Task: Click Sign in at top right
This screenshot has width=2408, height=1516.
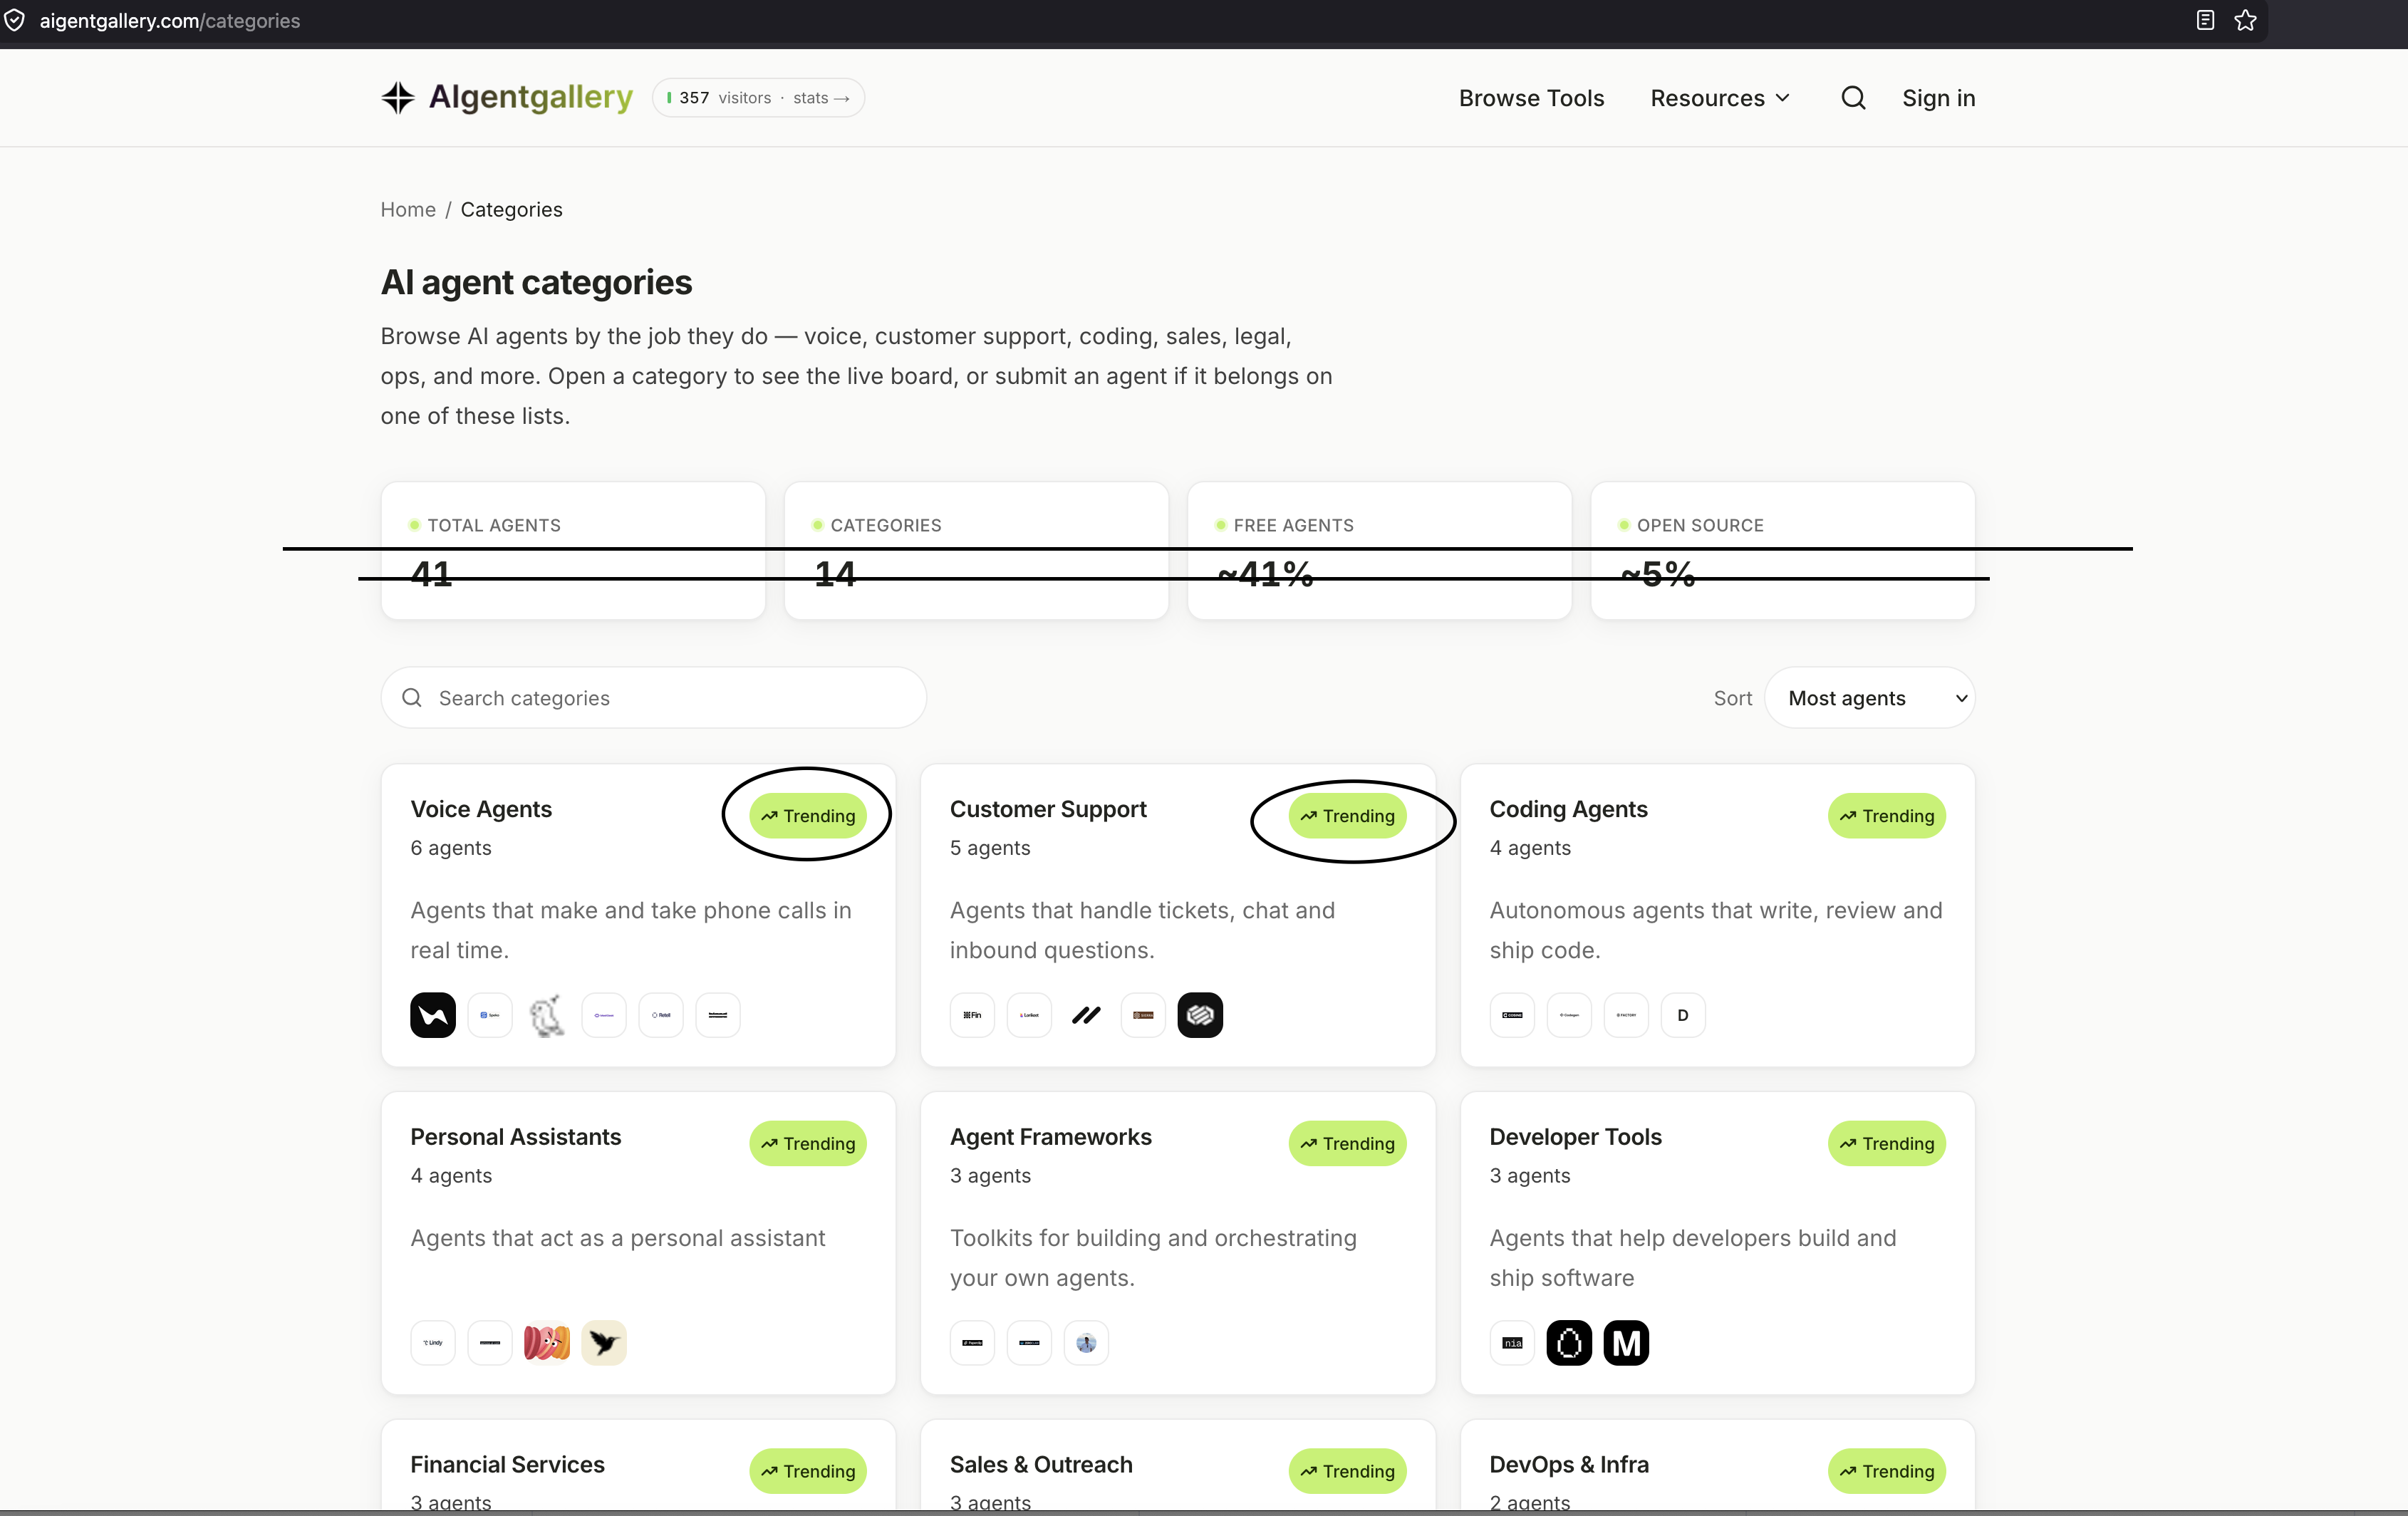Action: tap(1938, 98)
